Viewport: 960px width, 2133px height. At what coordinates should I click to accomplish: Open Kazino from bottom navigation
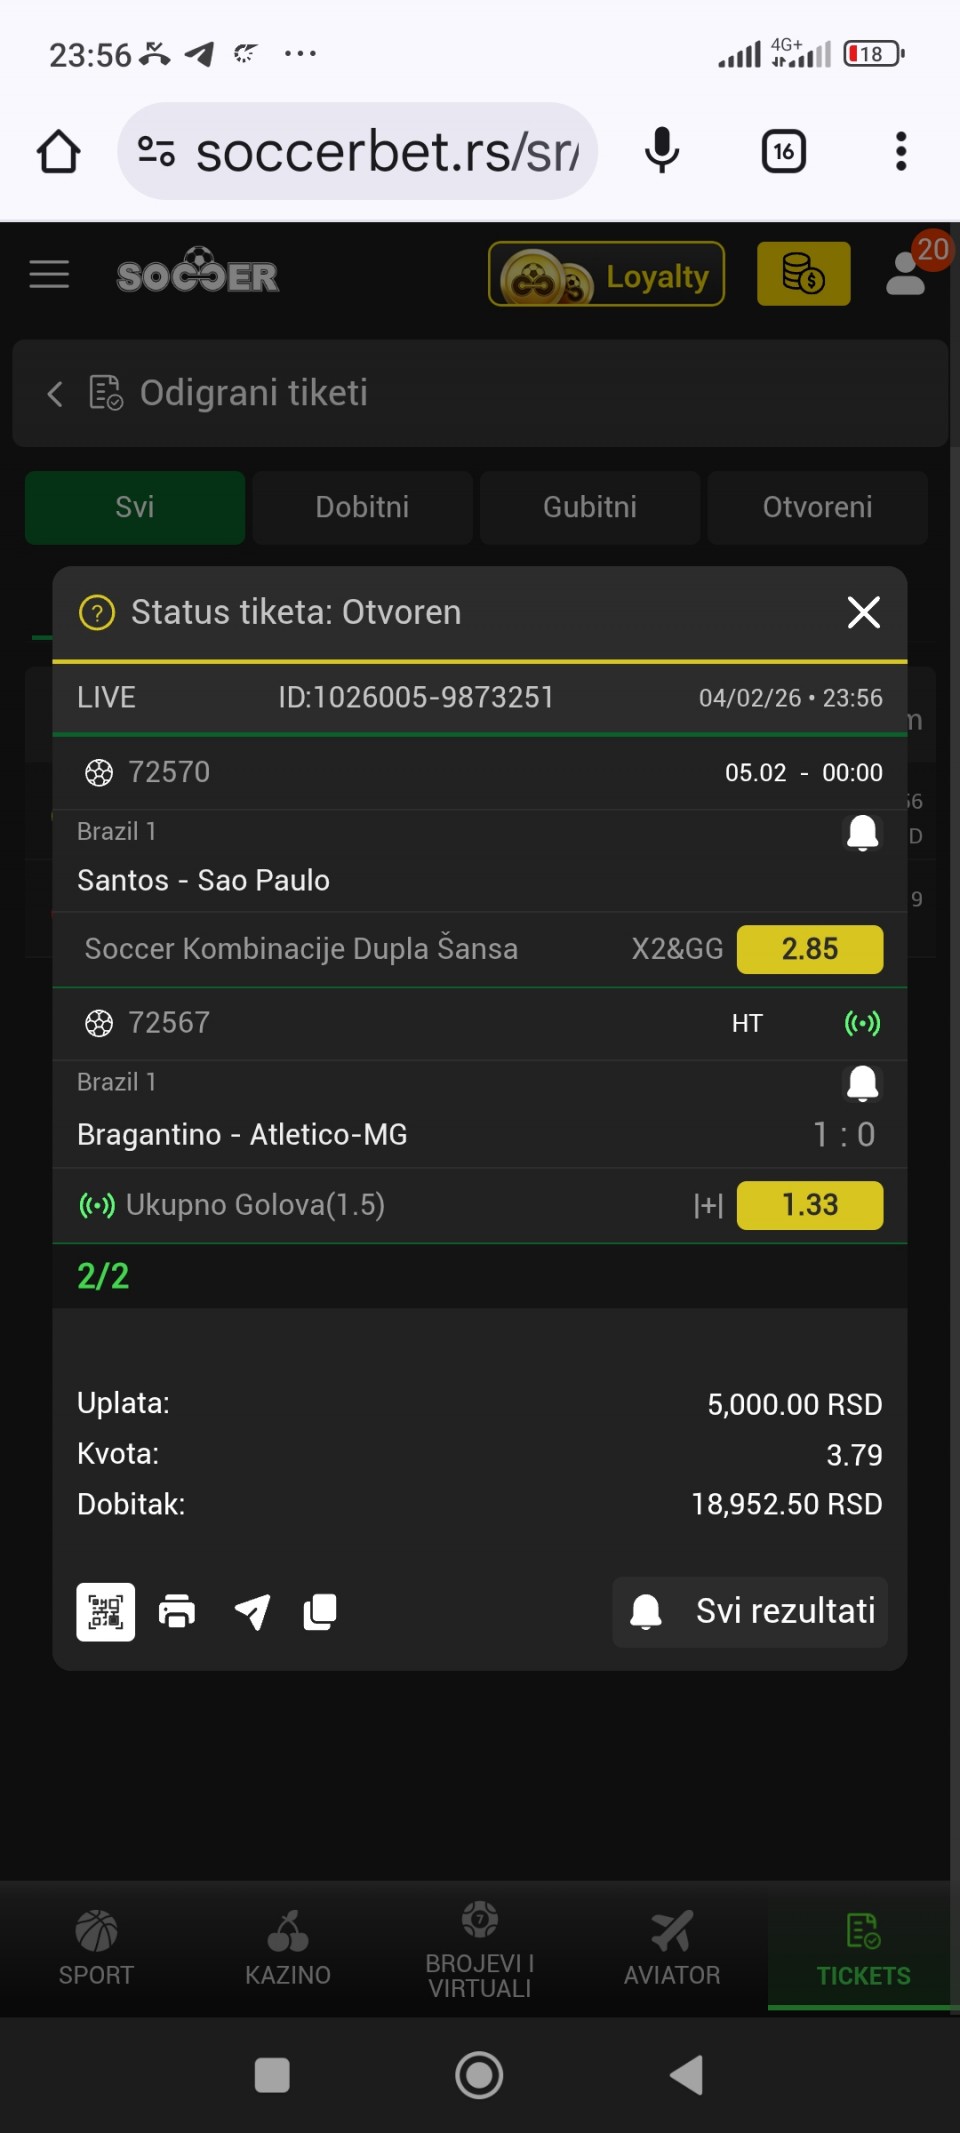point(288,1947)
